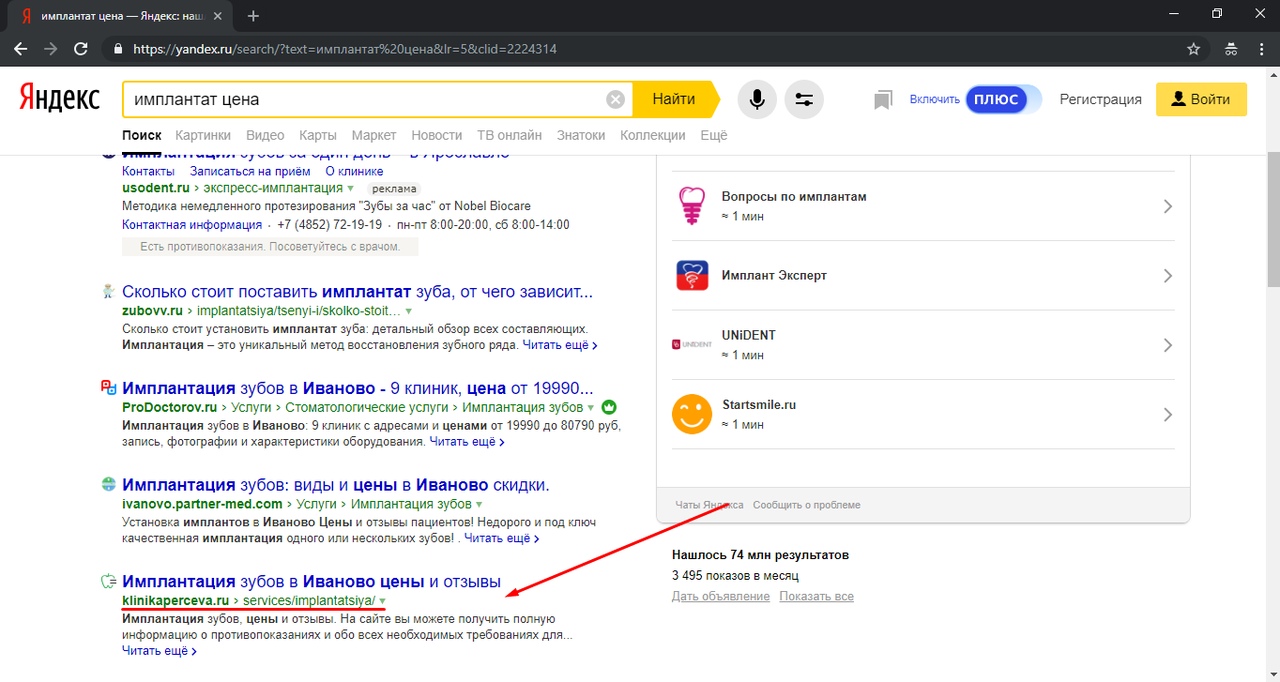Open the Имплант Эксперт row chevron

[x=1168, y=275]
